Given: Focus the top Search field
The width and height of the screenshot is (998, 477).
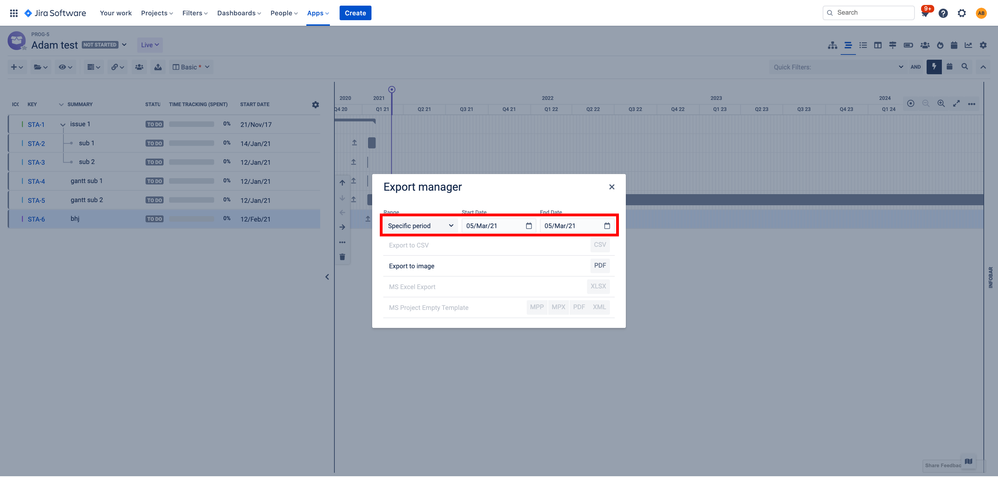Looking at the screenshot, I should pyautogui.click(x=868, y=13).
